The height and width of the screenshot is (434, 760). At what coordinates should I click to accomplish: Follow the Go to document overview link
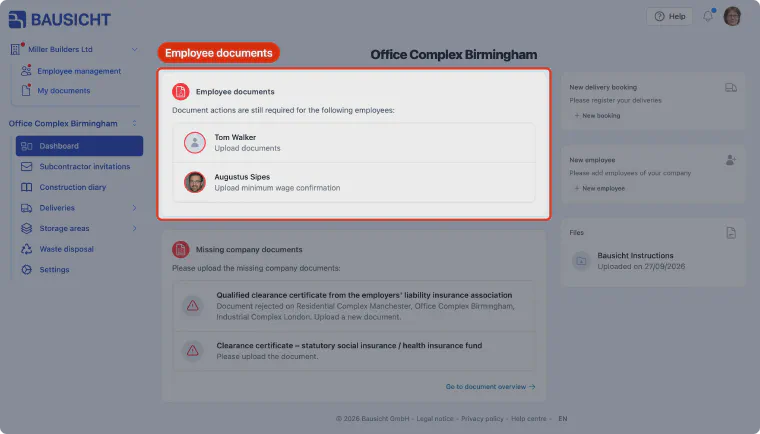tap(491, 387)
